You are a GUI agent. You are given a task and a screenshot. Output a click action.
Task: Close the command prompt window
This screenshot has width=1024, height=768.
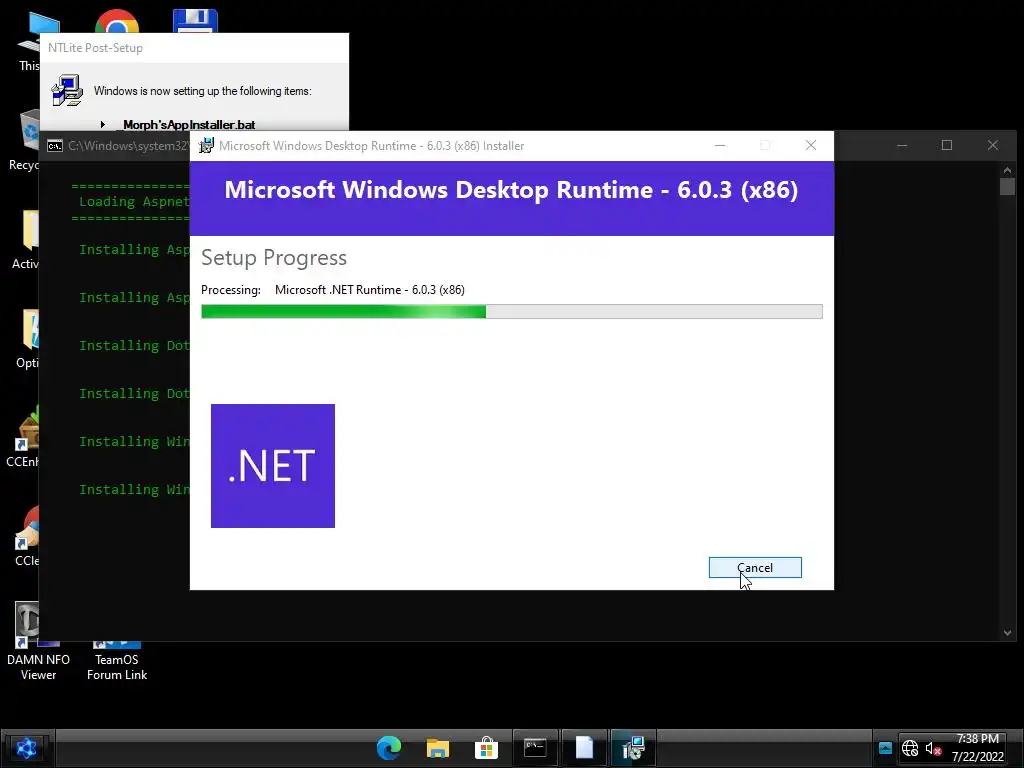click(x=993, y=145)
